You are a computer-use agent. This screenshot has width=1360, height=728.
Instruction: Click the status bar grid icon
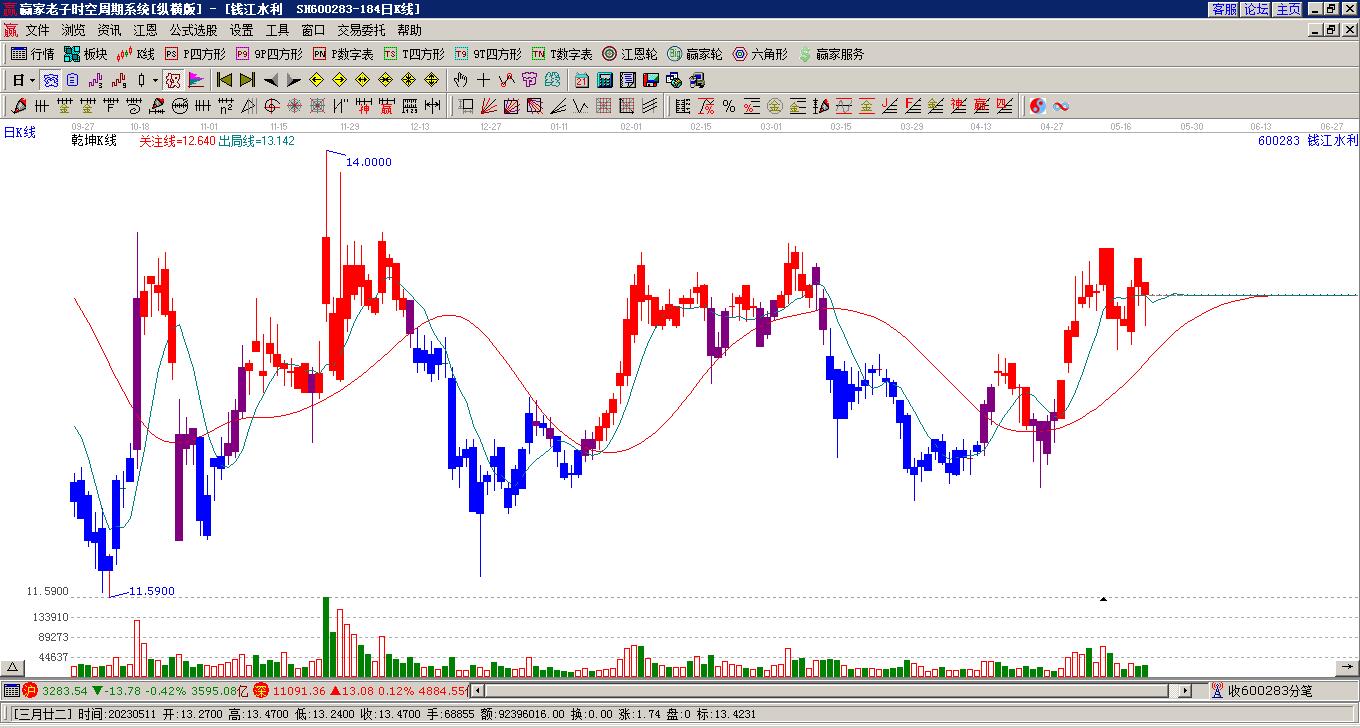point(11,690)
